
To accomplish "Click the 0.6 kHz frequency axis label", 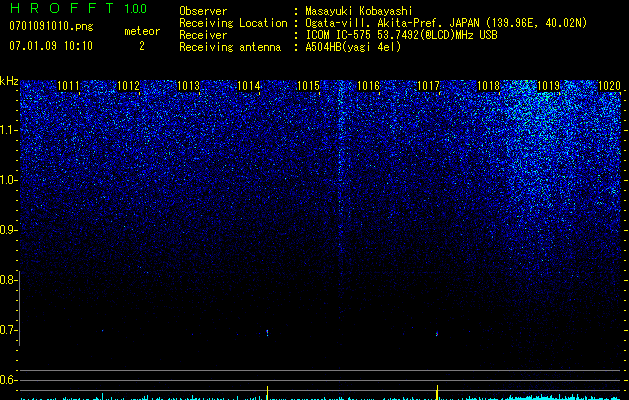I will tap(8, 380).
